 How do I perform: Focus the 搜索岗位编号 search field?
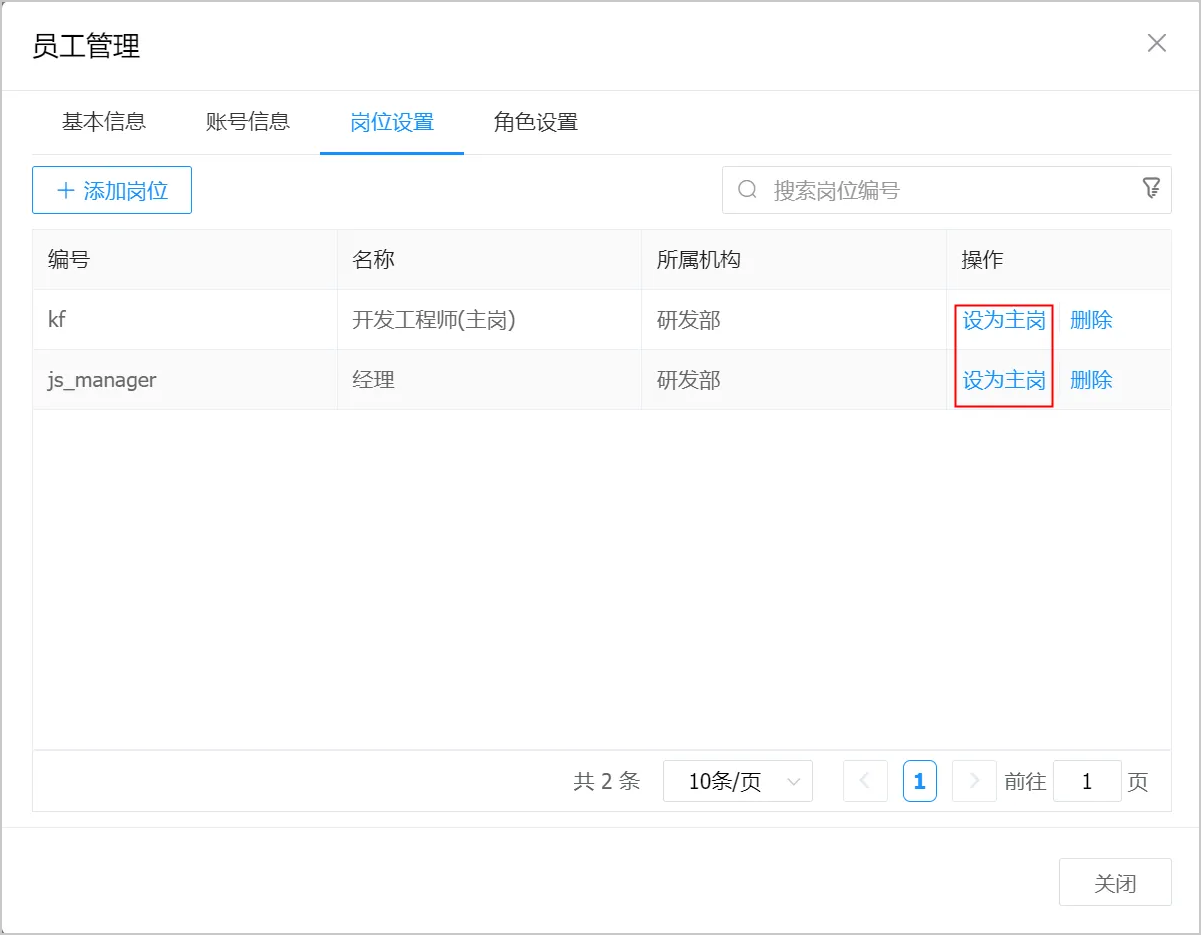pyautogui.click(x=950, y=190)
